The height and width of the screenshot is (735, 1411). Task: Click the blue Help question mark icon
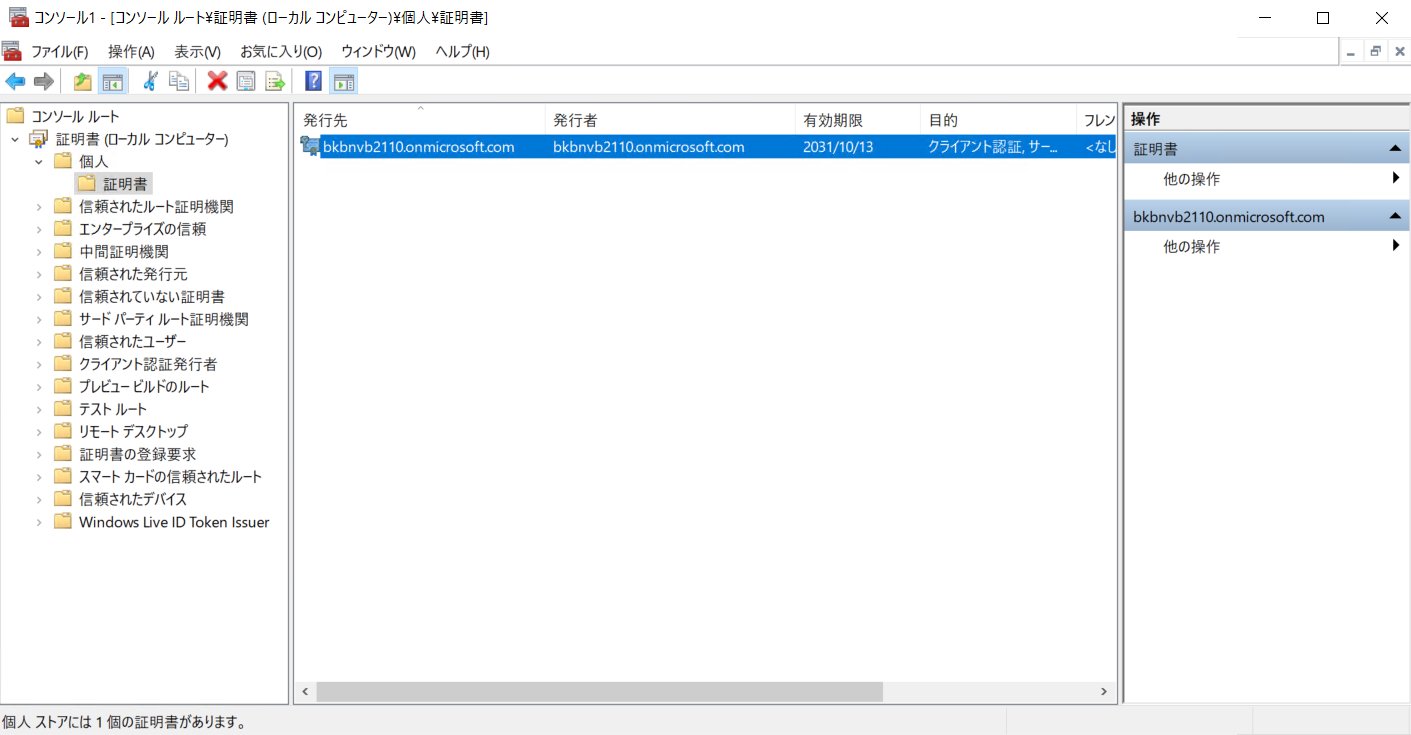(x=313, y=81)
